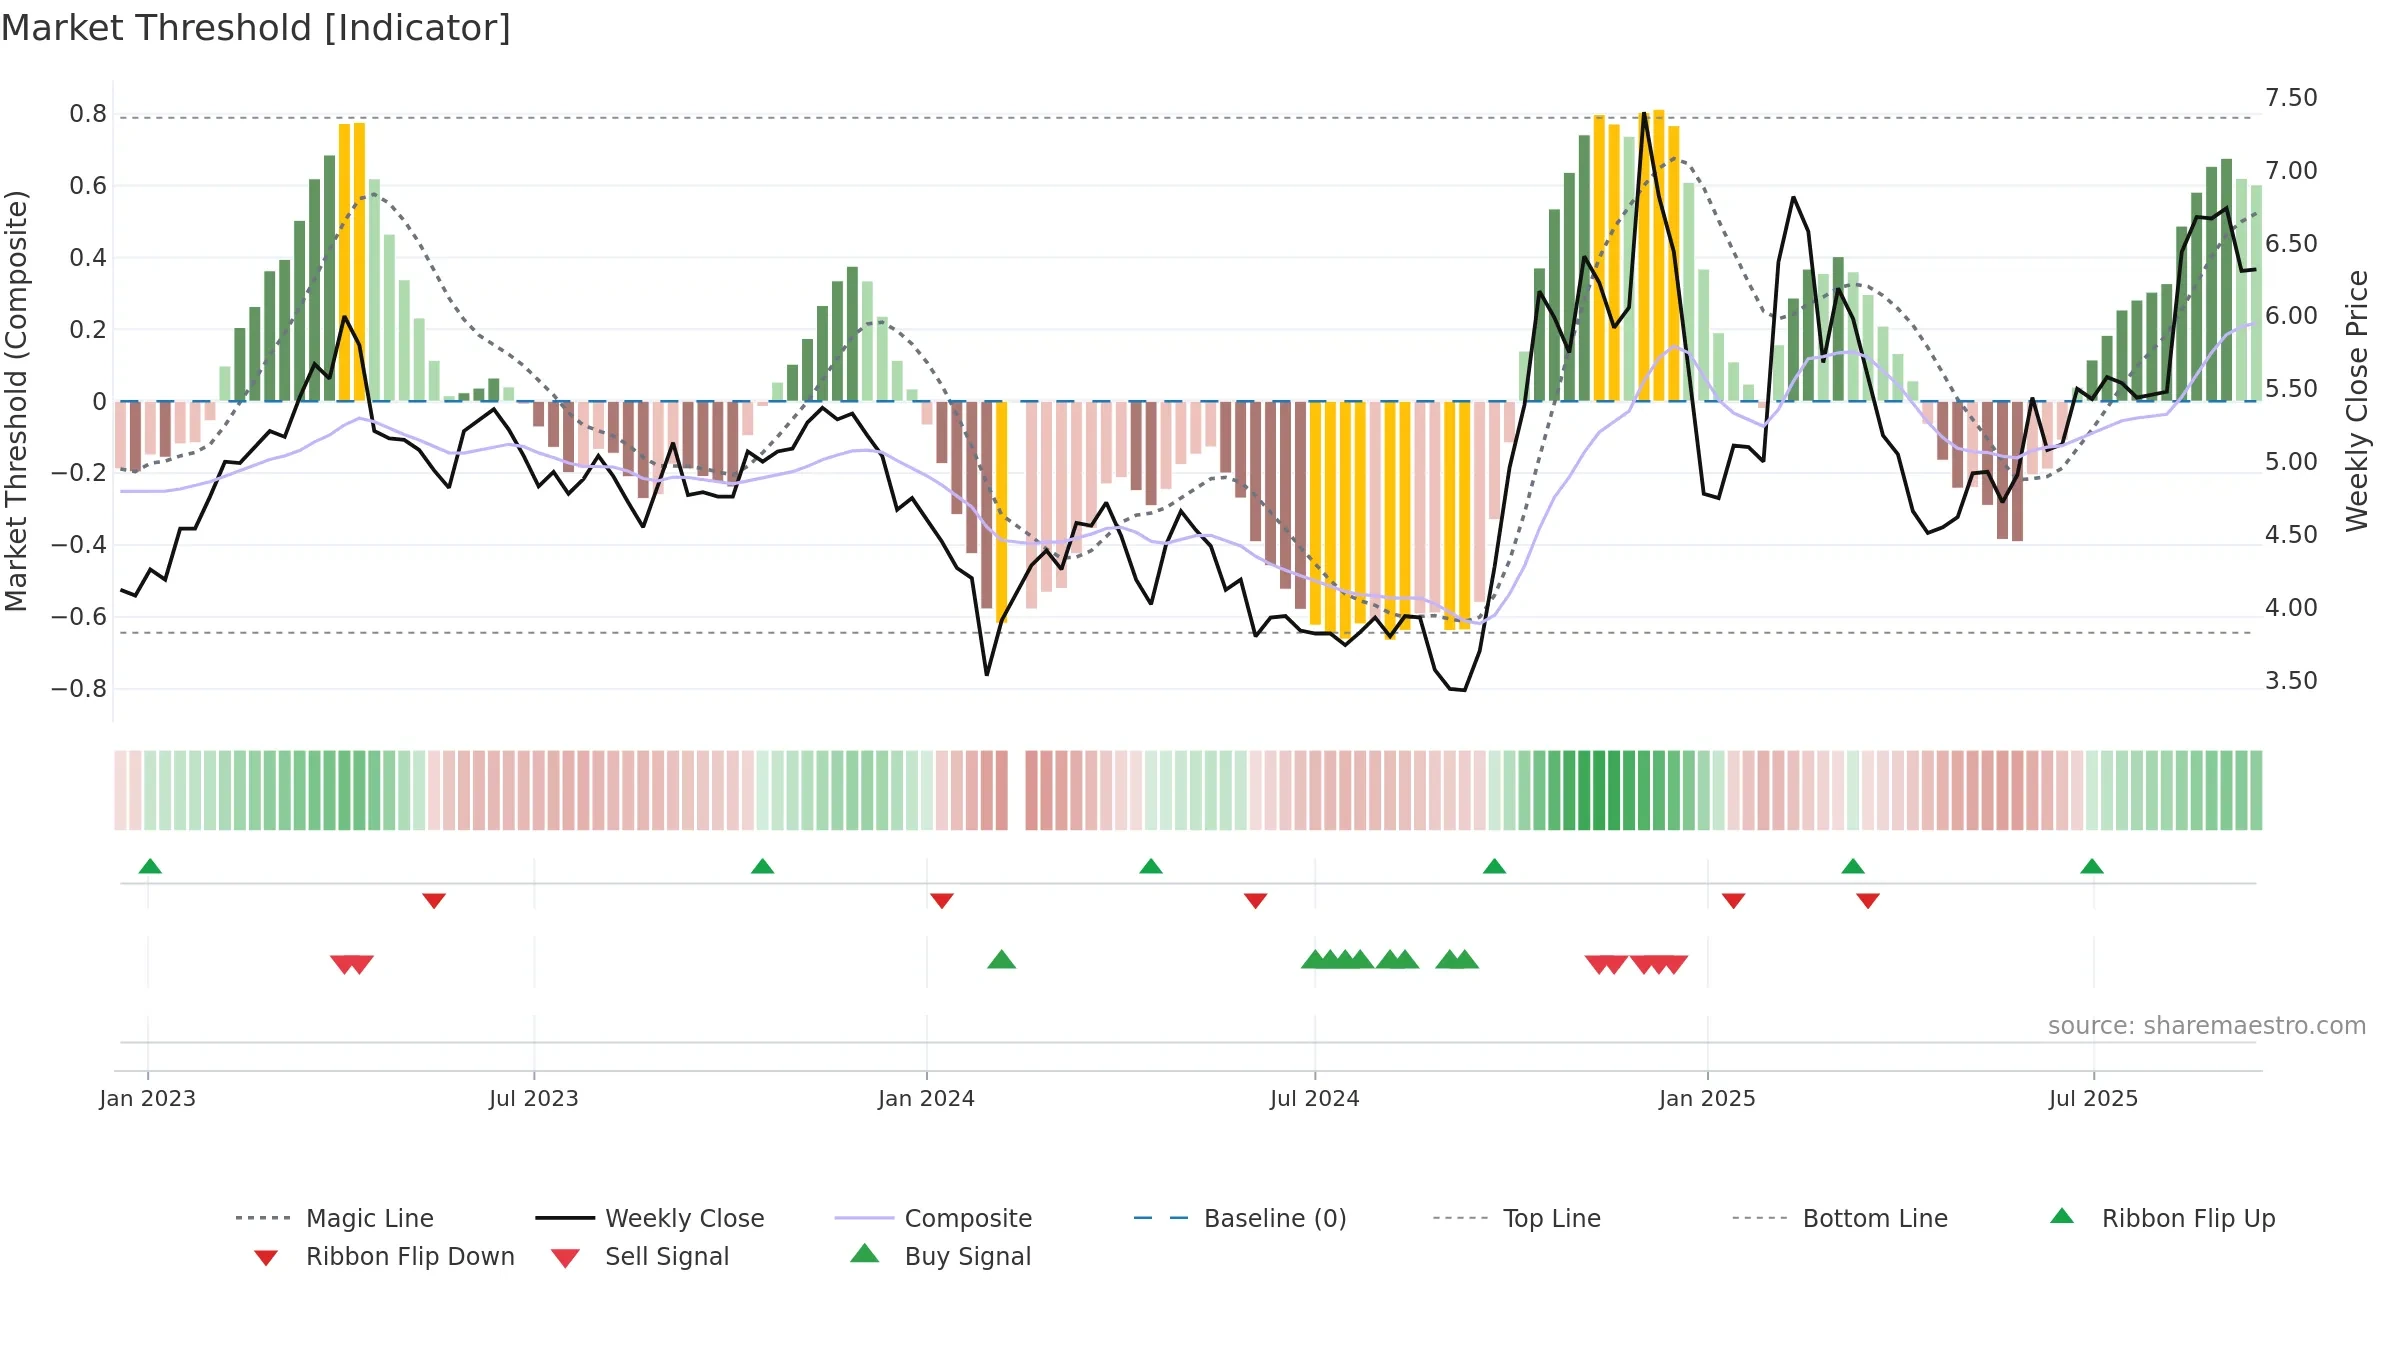Click the Ribbon Flip Up marker at Jul 2025
2400x1350 pixels.
point(2092,866)
